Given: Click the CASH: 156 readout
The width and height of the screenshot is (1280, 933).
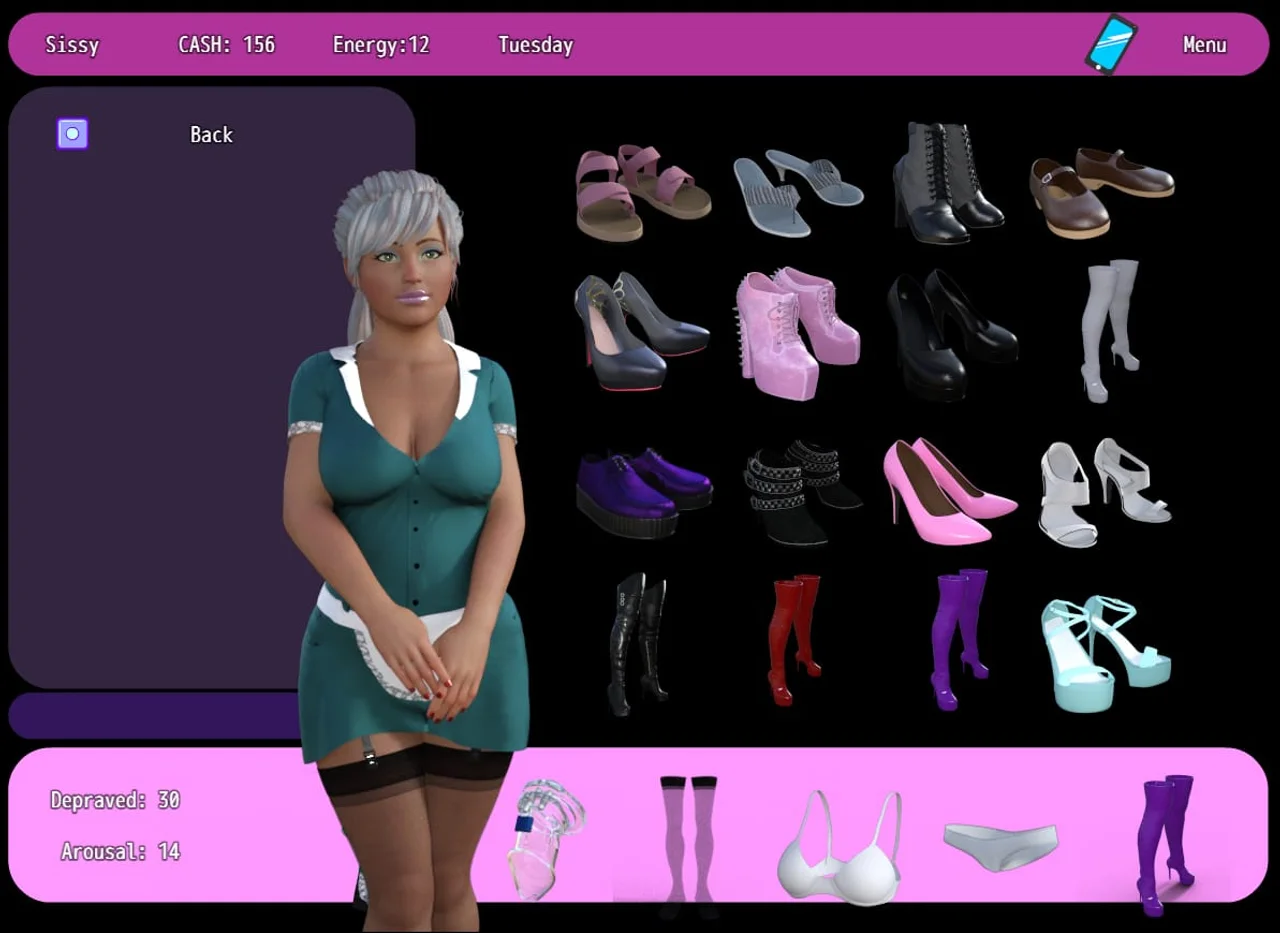Looking at the screenshot, I should coord(226,45).
